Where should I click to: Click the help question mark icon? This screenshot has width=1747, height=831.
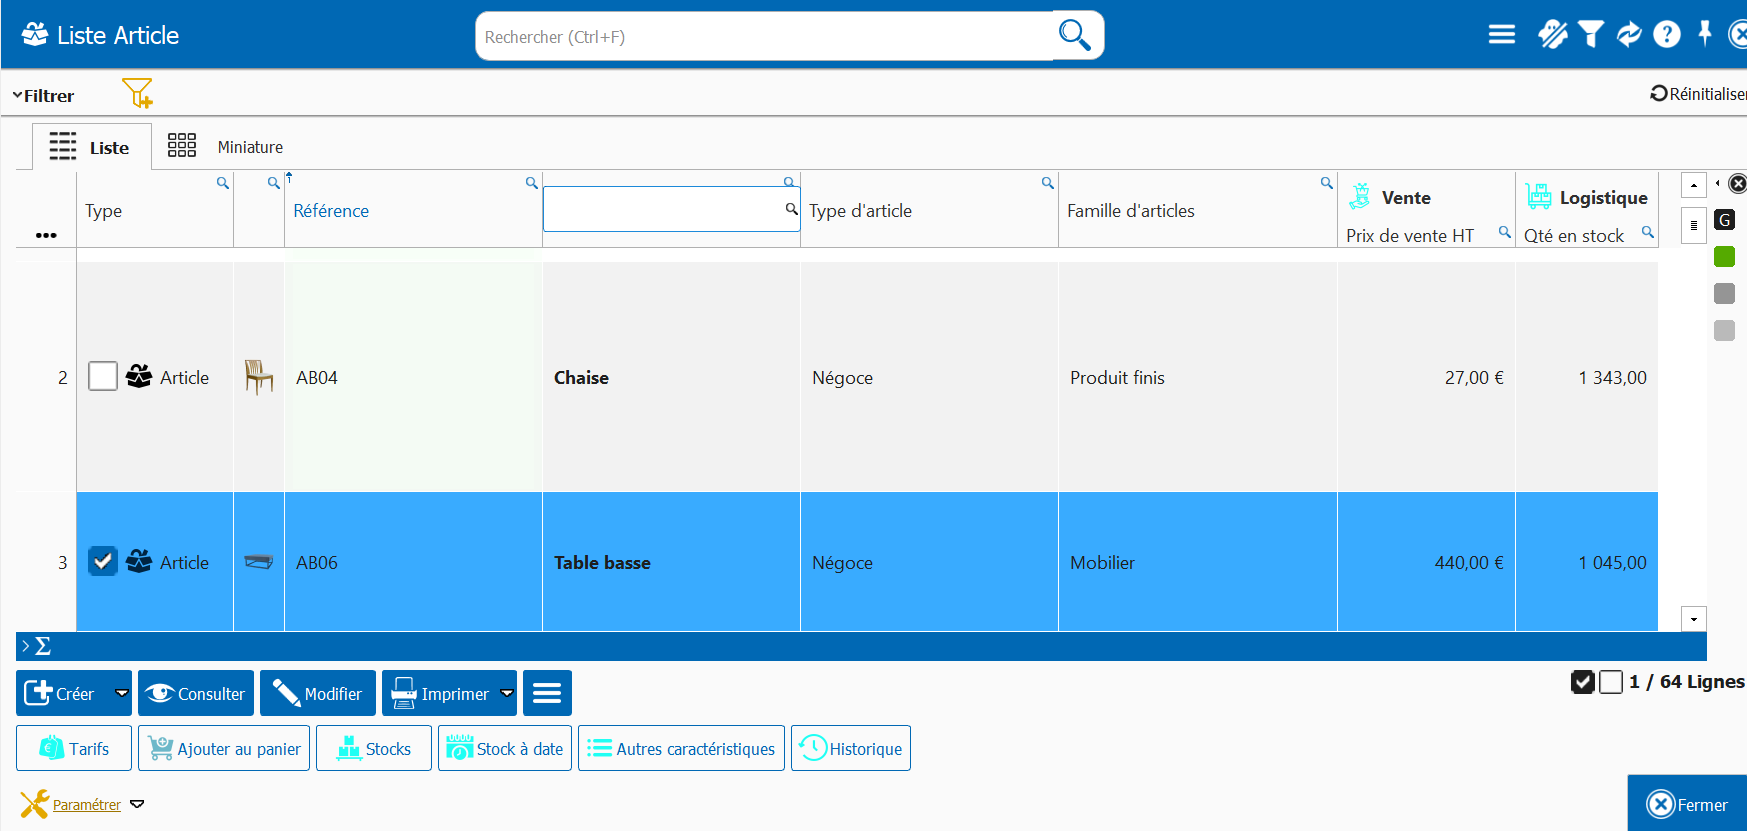tap(1666, 35)
